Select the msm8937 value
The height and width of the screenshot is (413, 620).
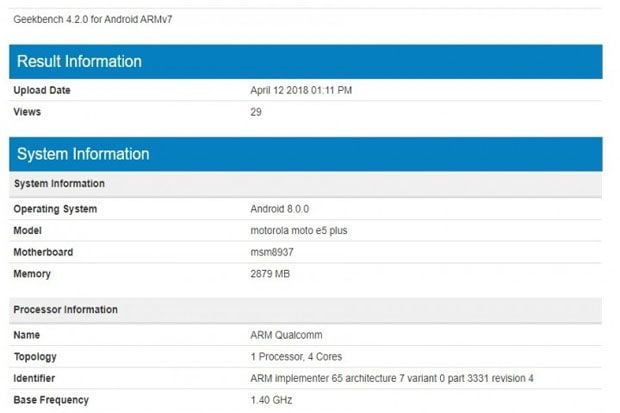coord(272,252)
